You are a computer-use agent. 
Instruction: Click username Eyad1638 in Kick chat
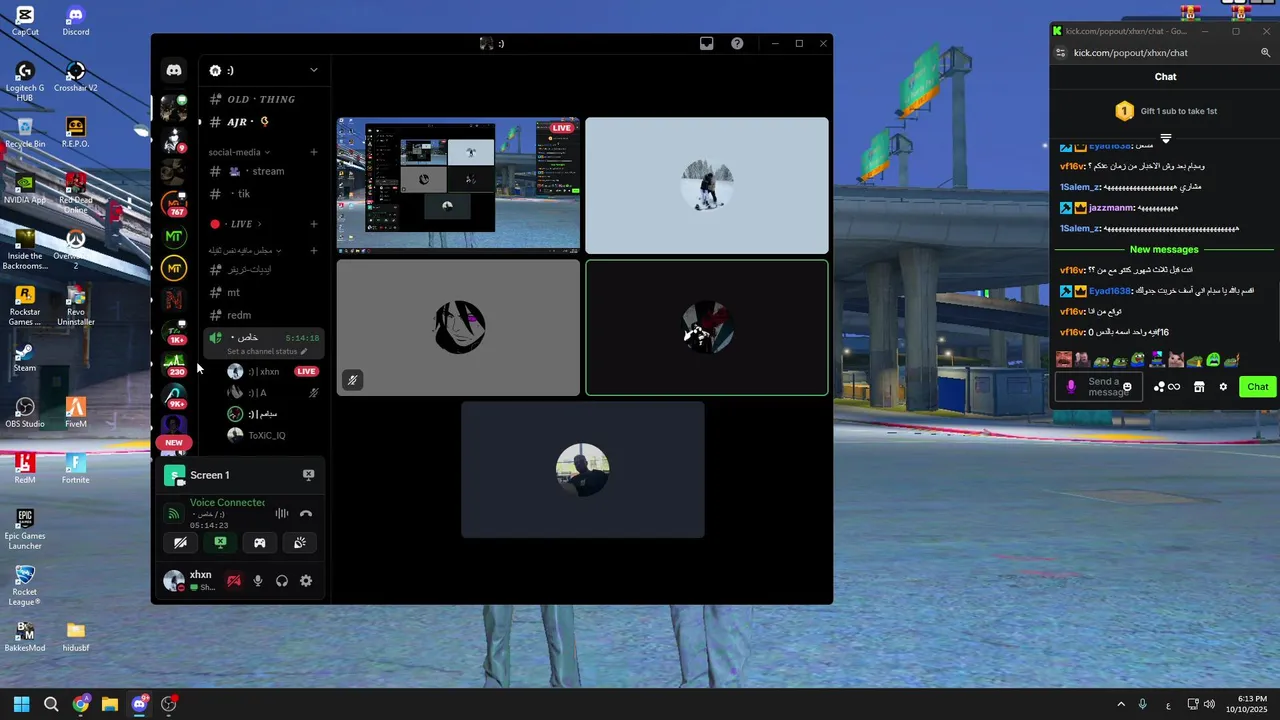pos(1110,291)
